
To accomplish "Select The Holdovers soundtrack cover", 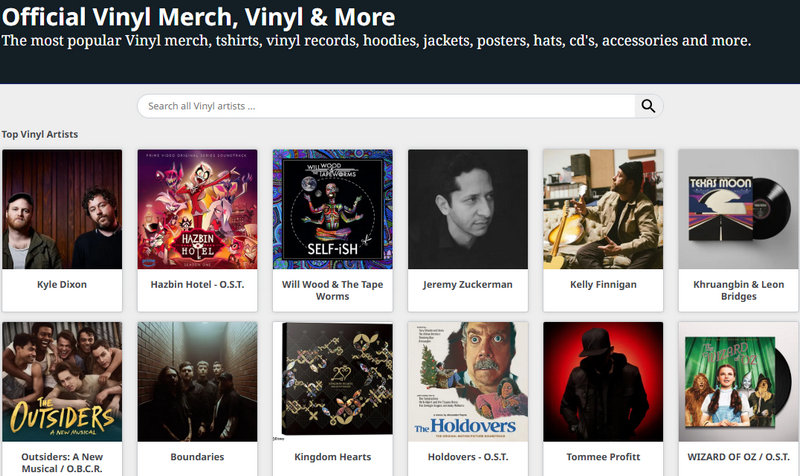I will (x=468, y=381).
